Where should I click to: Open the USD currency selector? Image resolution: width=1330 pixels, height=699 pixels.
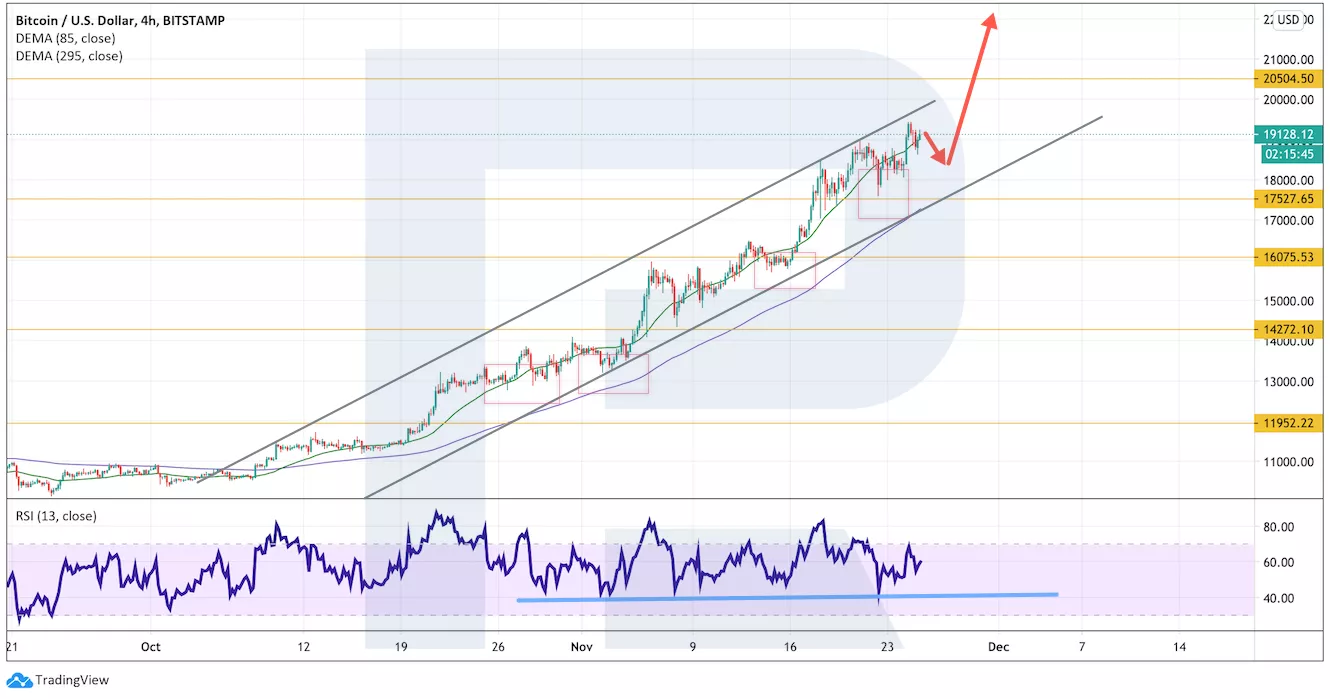[x=1288, y=19]
